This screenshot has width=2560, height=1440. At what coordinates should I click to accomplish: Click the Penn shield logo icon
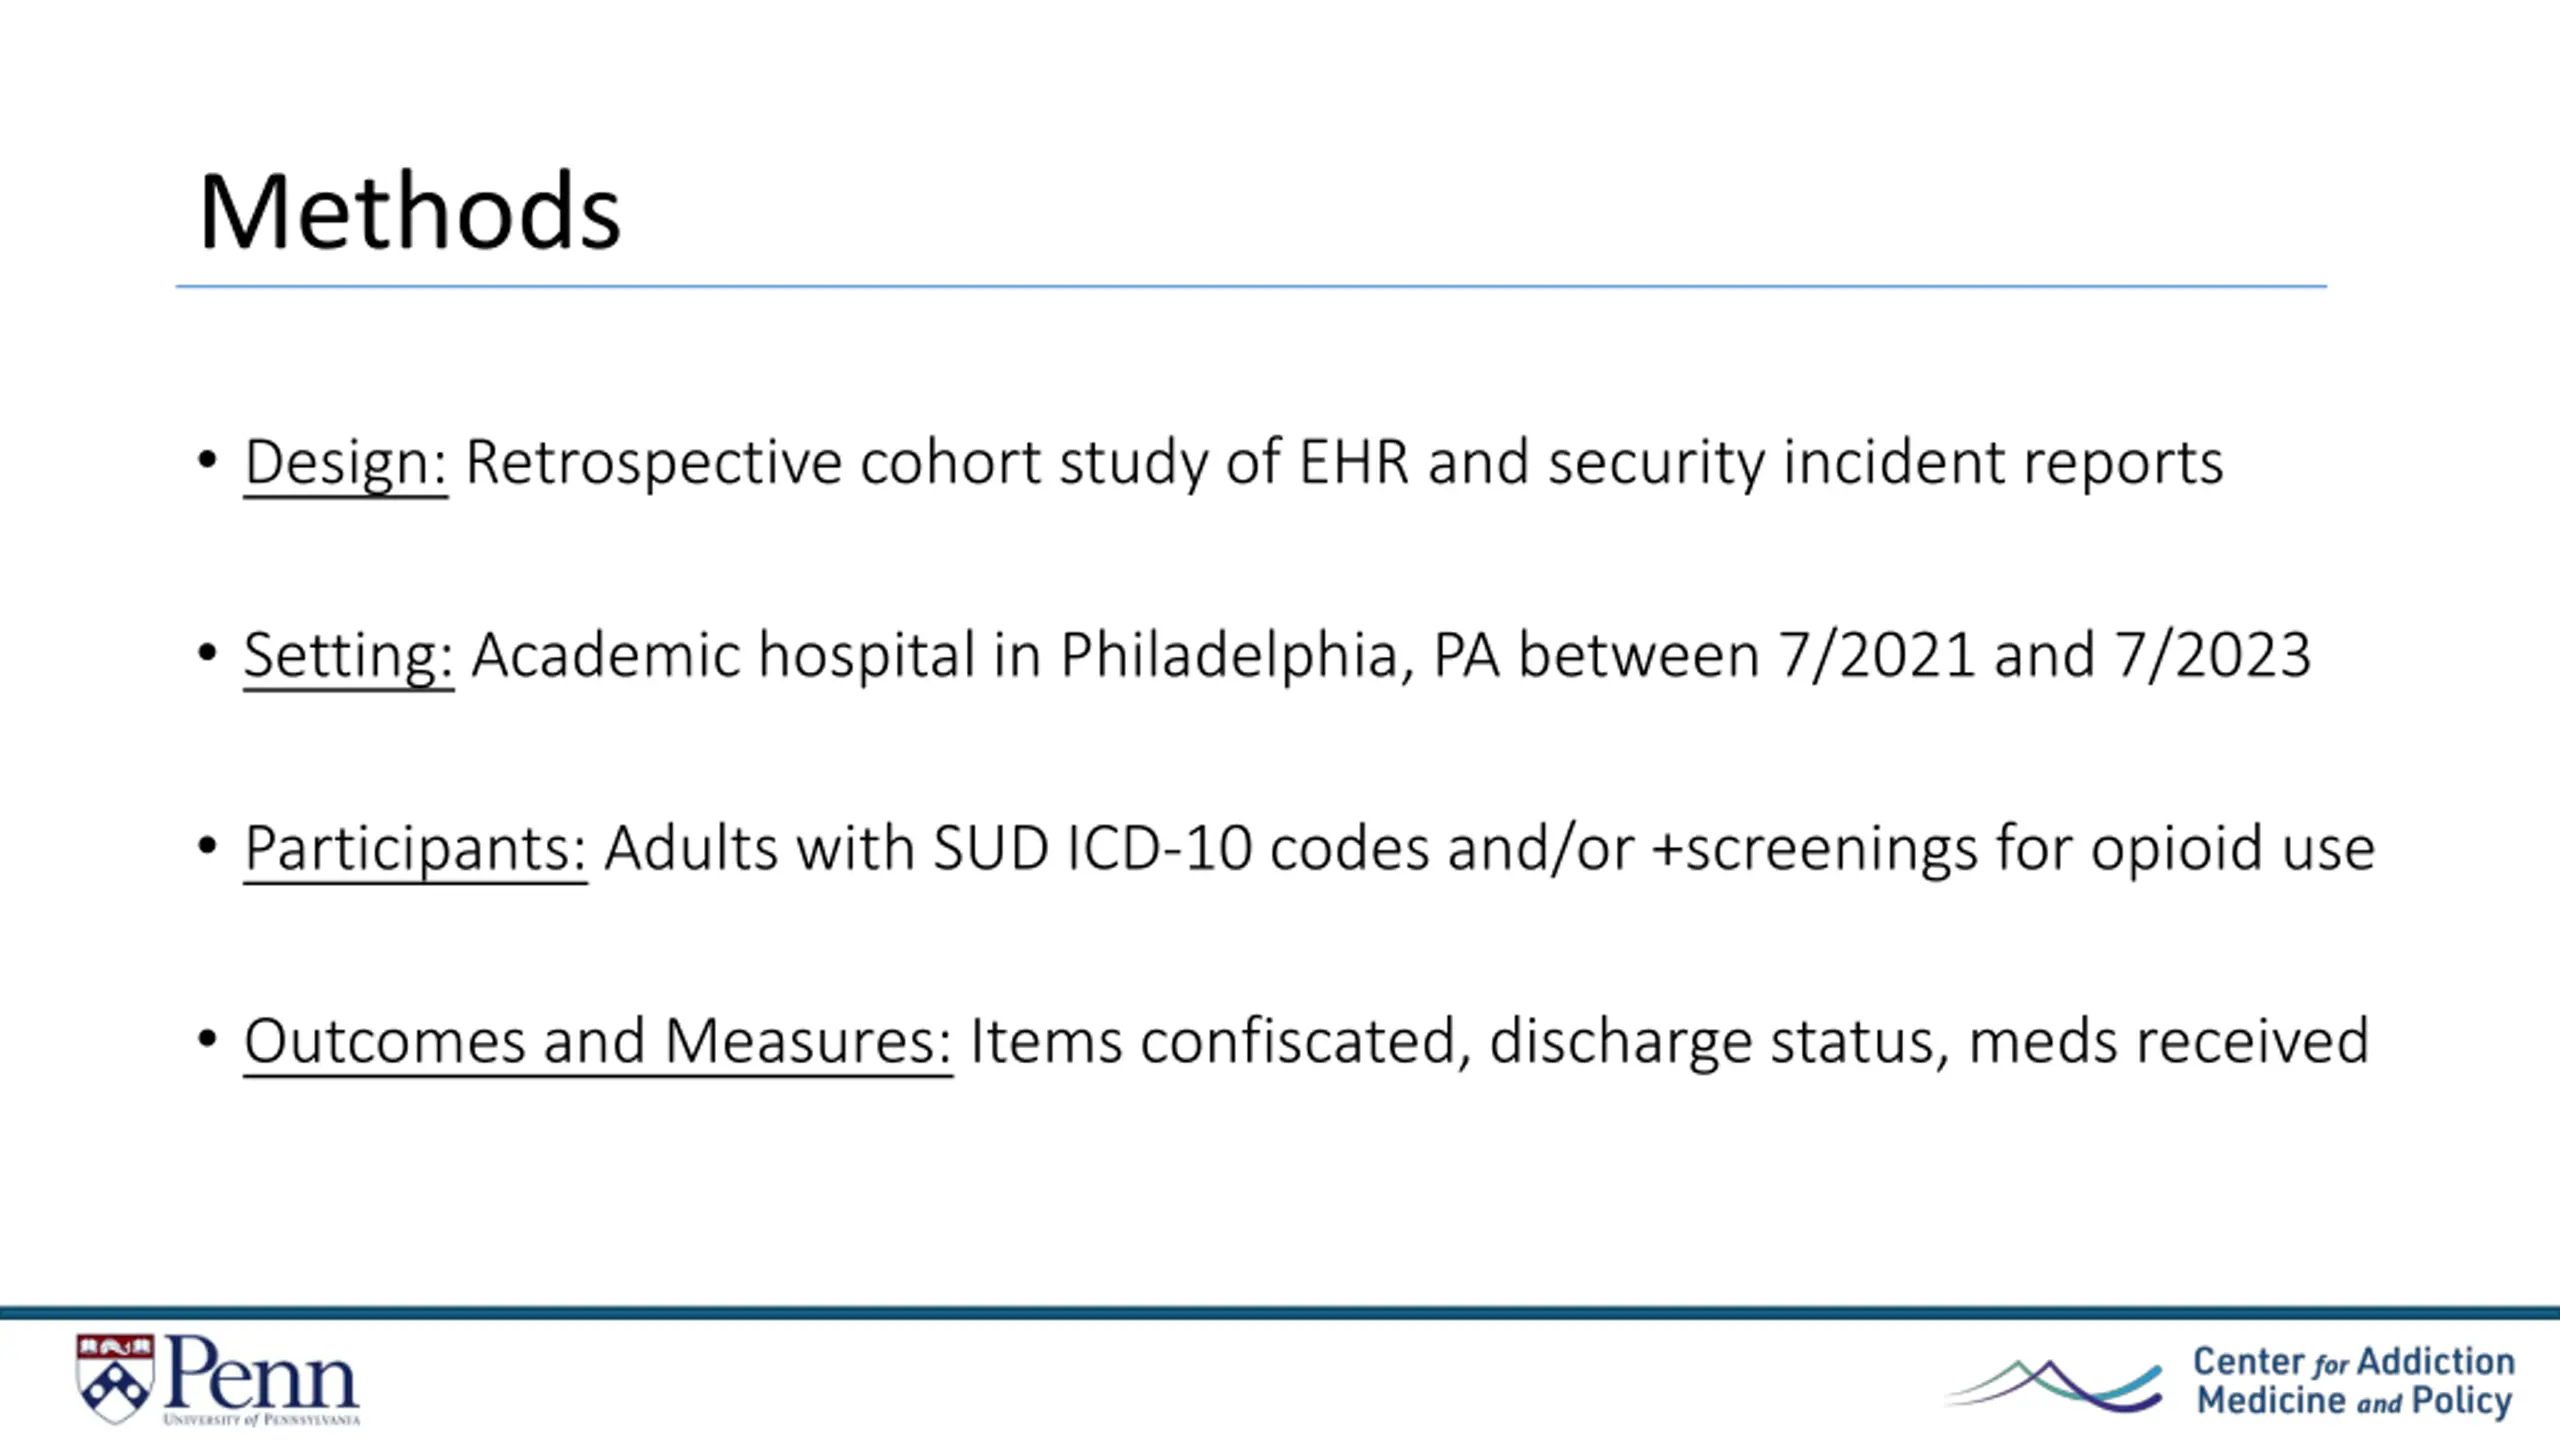tap(115, 1378)
